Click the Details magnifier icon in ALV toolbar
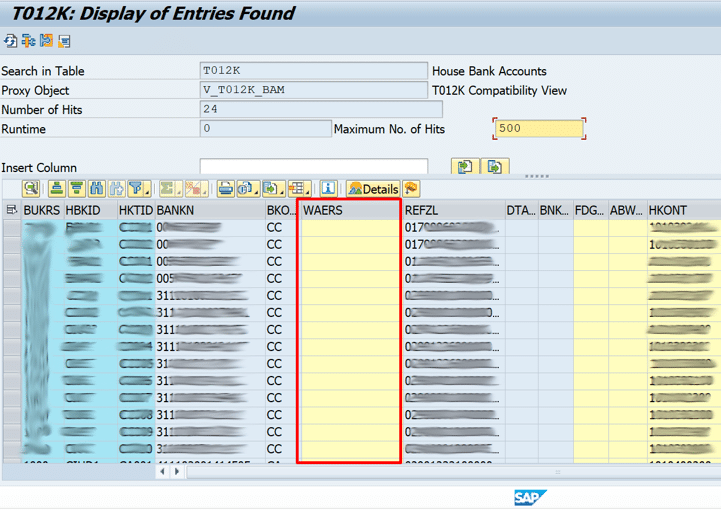The height and width of the screenshot is (510, 721). tap(31, 189)
